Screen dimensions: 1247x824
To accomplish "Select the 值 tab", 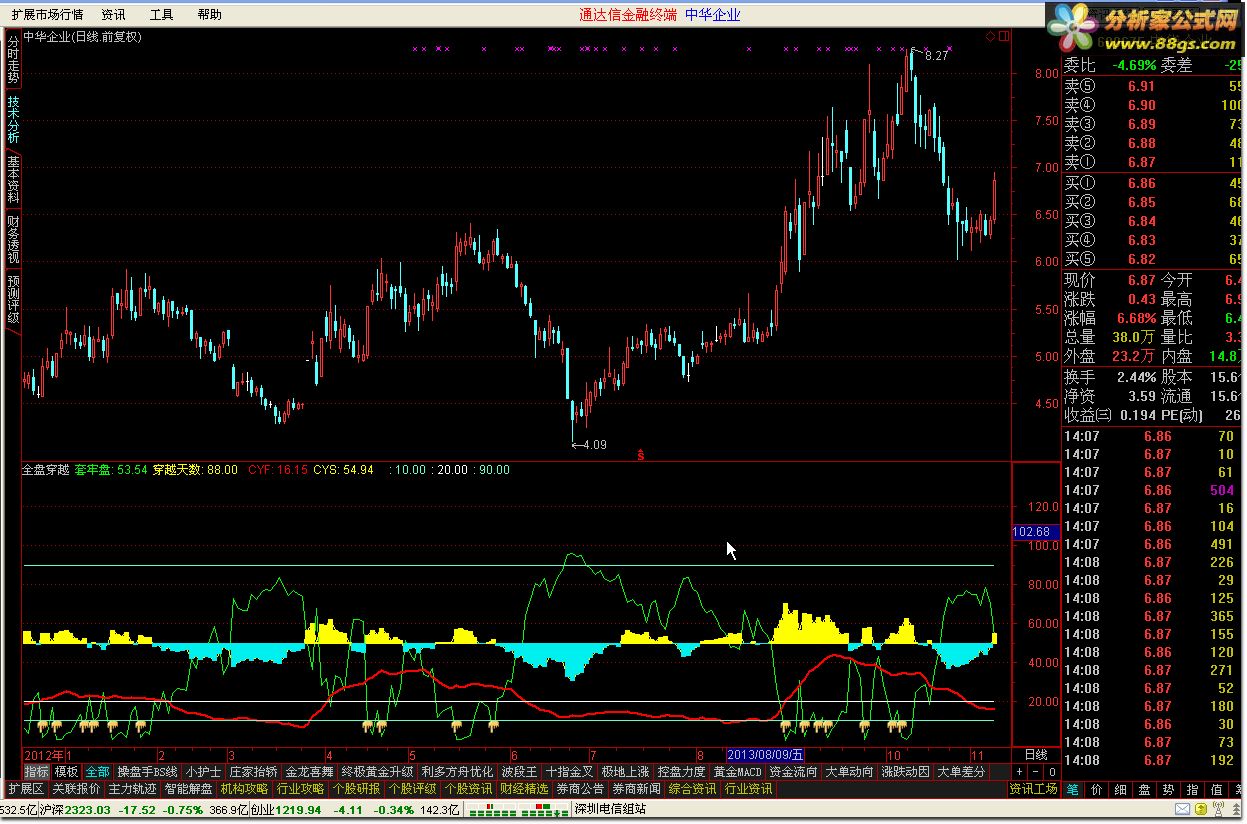I will pos(1217,789).
